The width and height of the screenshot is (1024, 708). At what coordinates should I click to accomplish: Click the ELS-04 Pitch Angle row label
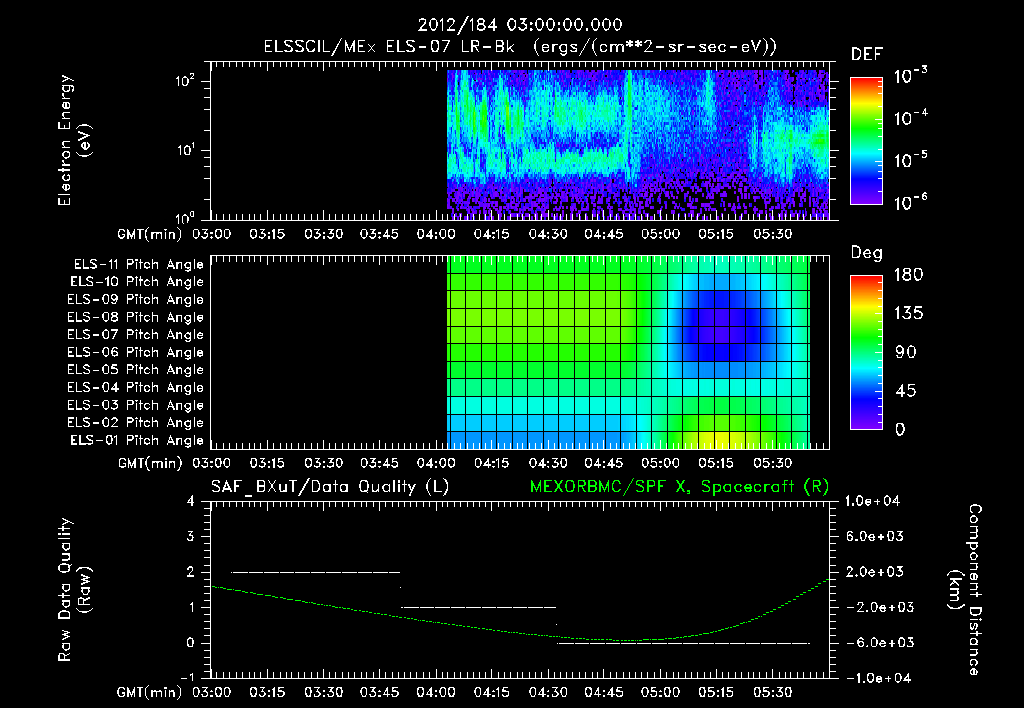tap(135, 387)
